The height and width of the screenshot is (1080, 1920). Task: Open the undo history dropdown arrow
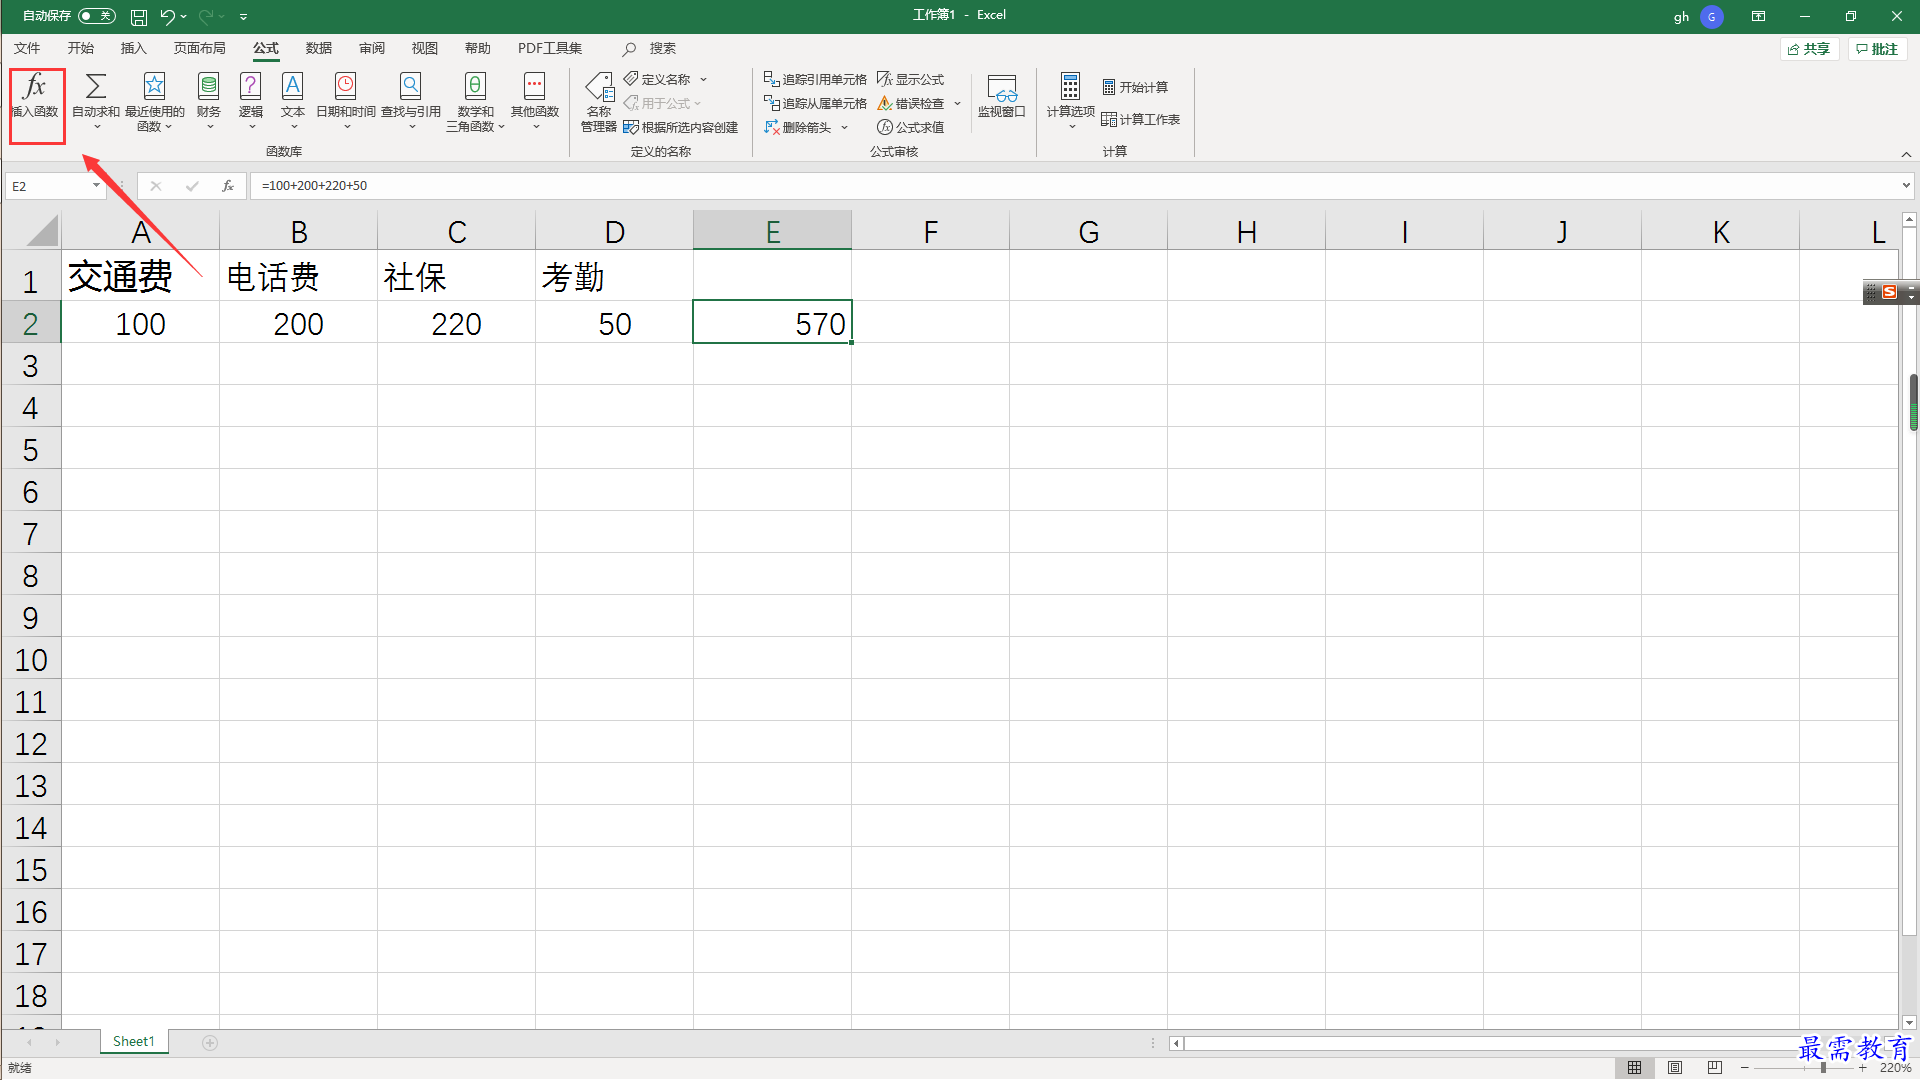pos(184,16)
